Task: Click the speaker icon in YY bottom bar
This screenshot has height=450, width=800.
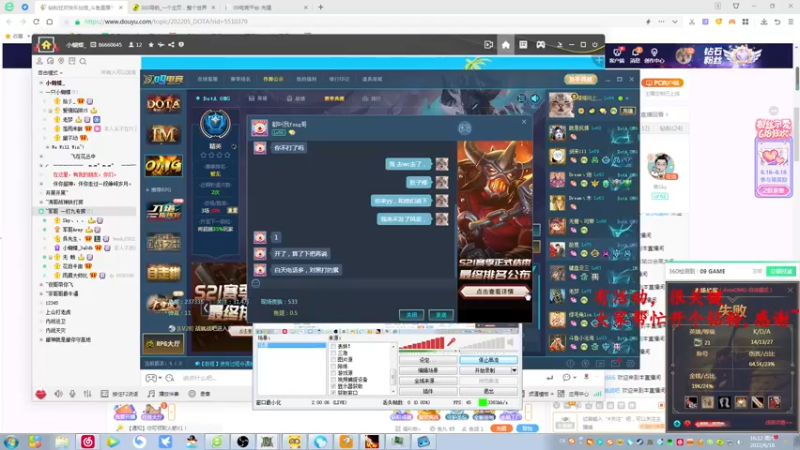Action: (59, 394)
